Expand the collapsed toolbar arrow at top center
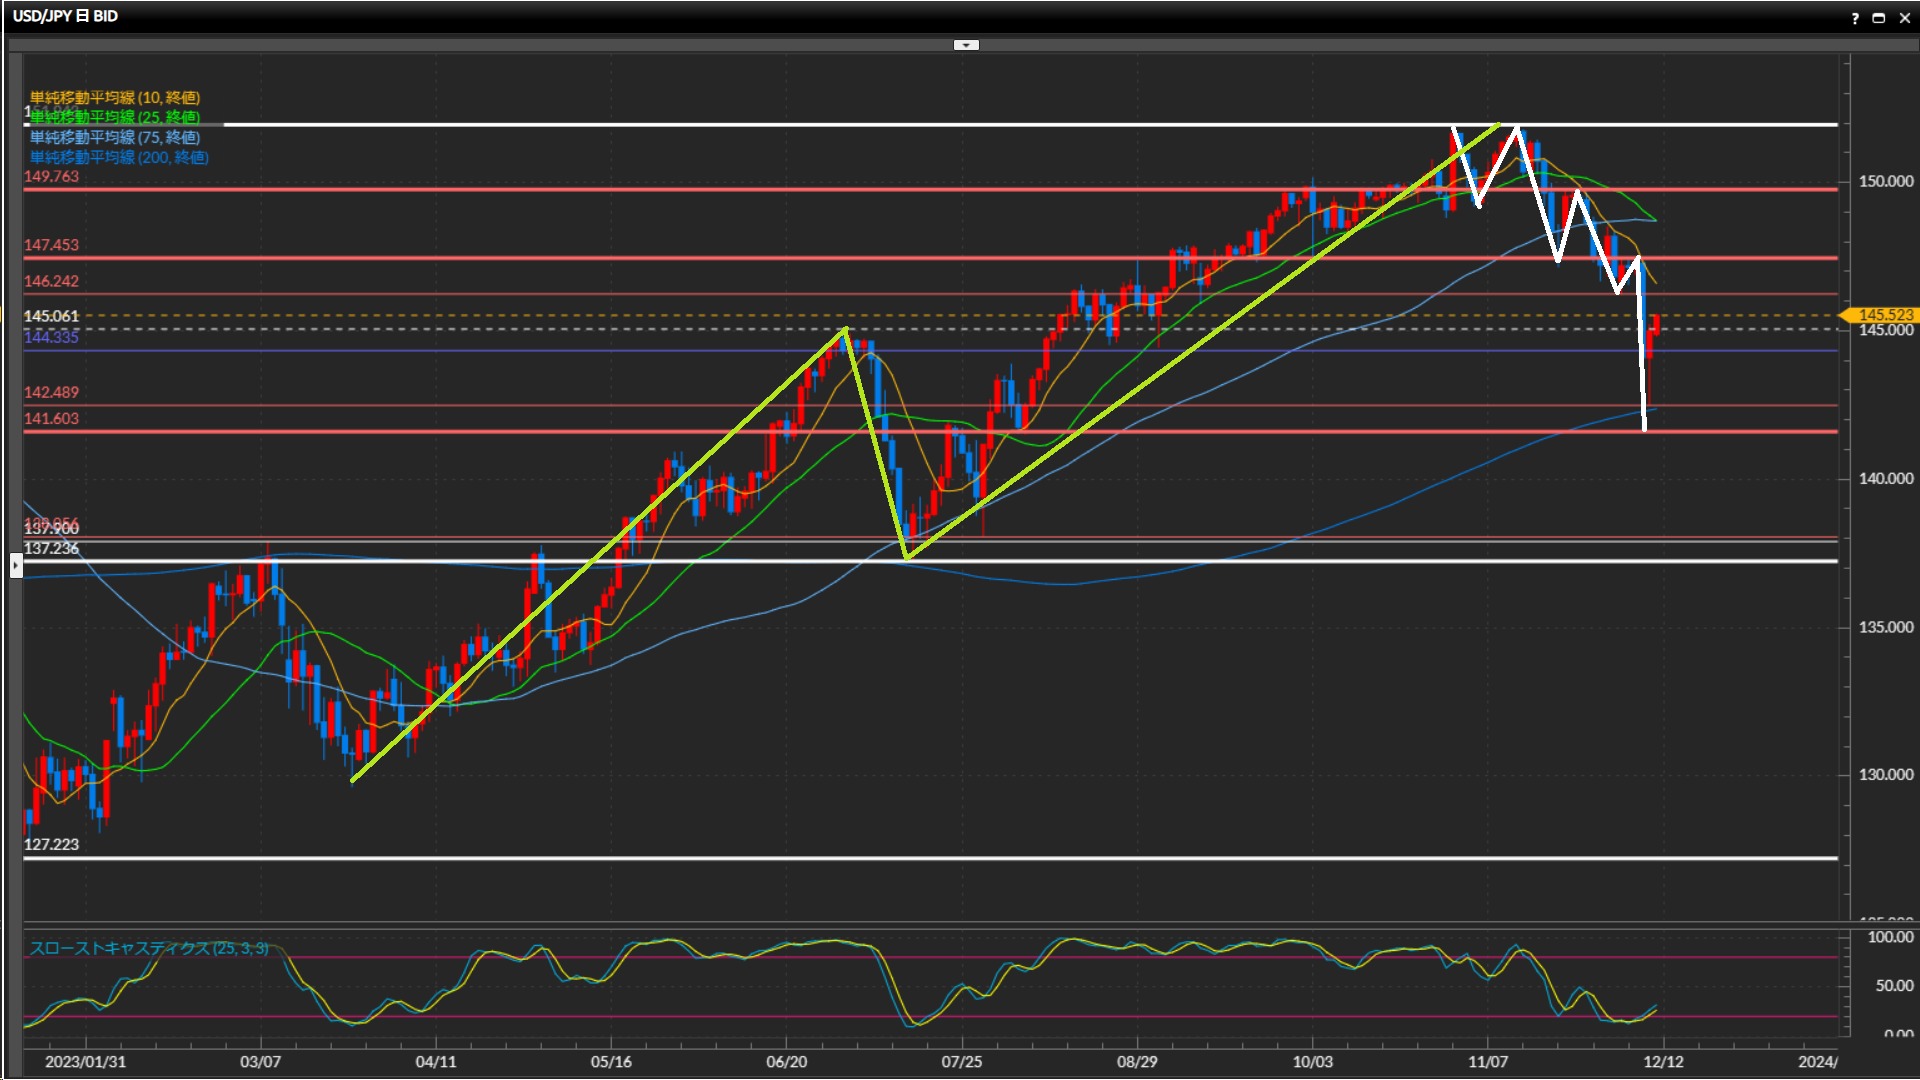The width and height of the screenshot is (1920, 1080). click(966, 45)
